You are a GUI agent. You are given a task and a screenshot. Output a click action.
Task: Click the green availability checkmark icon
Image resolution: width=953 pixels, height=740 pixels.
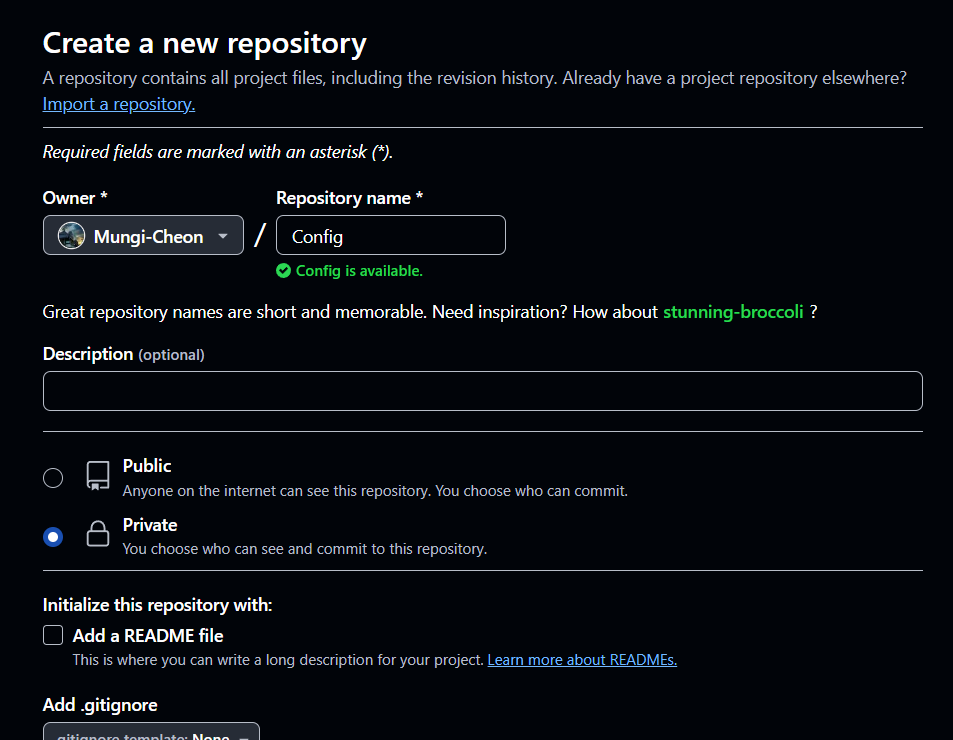tap(283, 271)
